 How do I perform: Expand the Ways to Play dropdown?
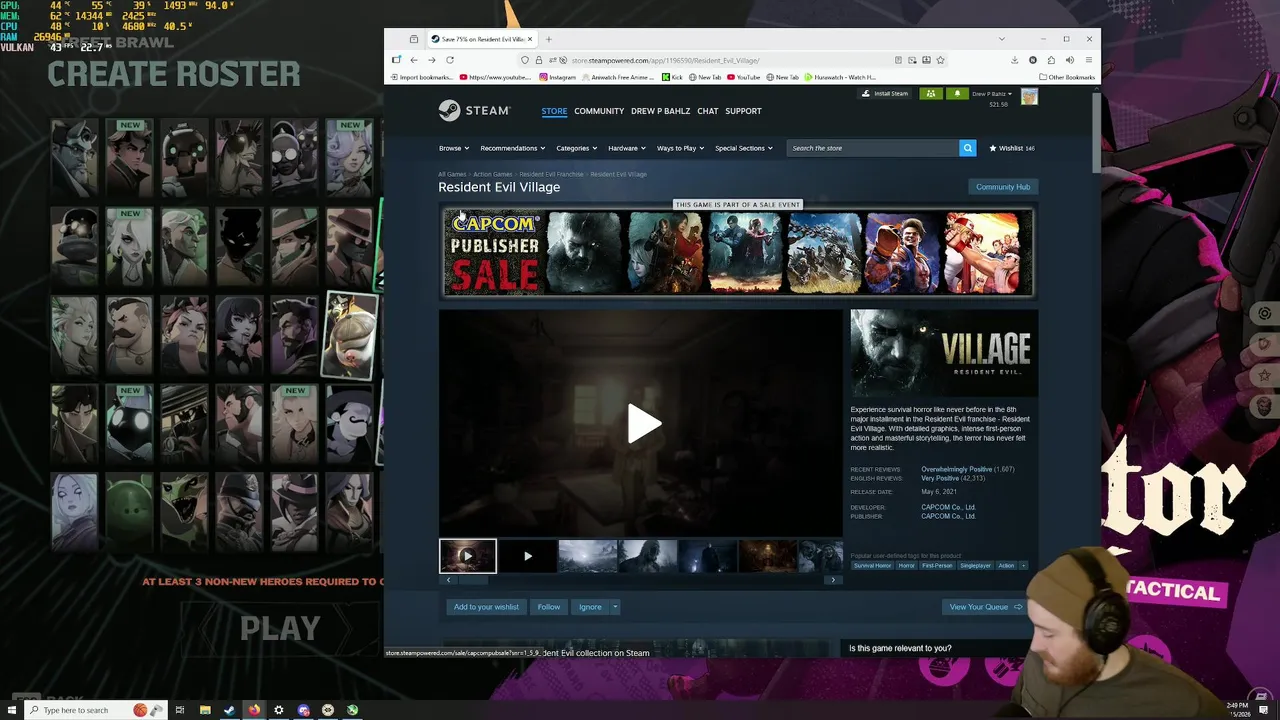[x=680, y=148]
